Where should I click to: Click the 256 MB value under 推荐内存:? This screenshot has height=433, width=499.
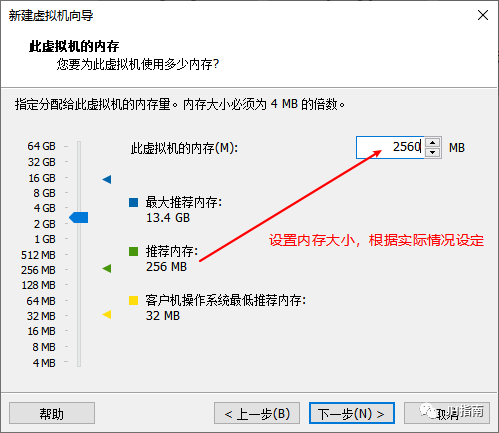pos(166,267)
